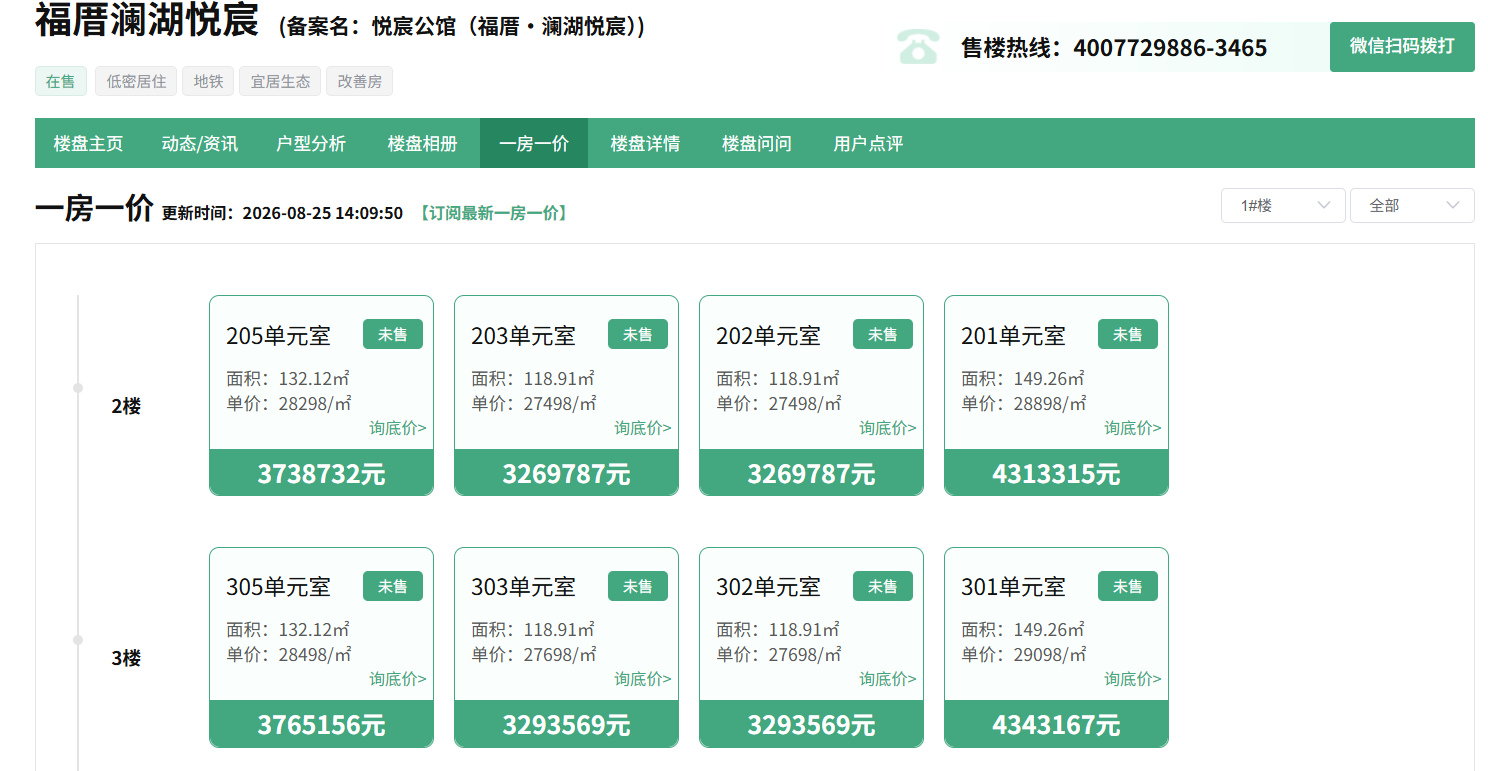
Task: Click the 302单元室 card title
Action: (768, 587)
